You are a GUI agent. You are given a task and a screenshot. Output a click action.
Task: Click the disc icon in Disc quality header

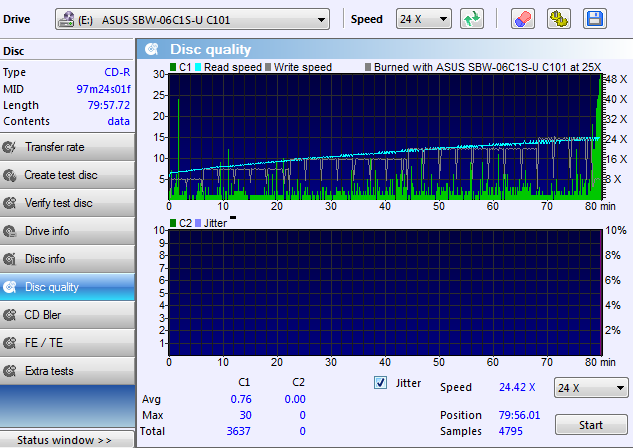click(152, 49)
